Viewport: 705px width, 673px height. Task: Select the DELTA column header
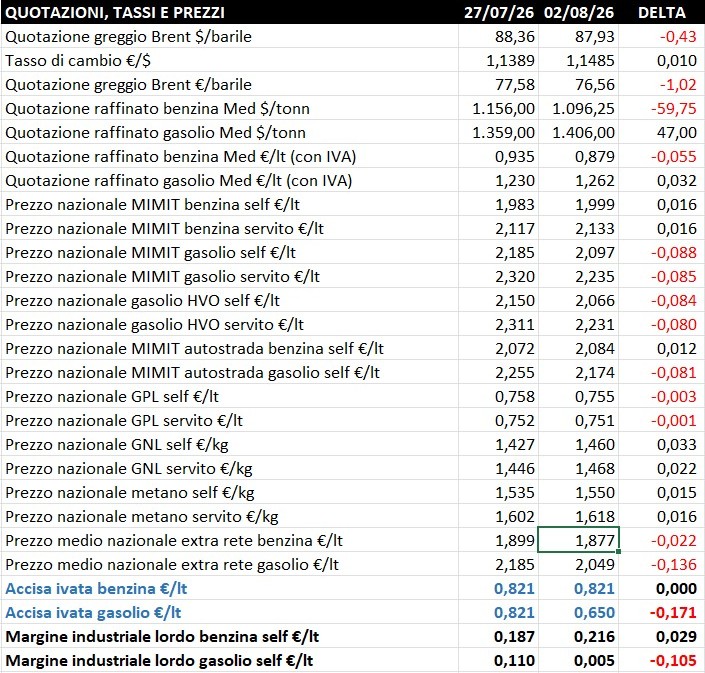661,12
